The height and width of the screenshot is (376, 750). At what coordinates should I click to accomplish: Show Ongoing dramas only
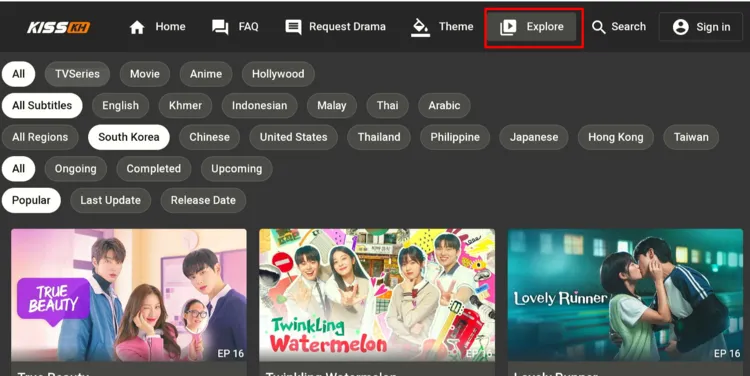point(76,169)
